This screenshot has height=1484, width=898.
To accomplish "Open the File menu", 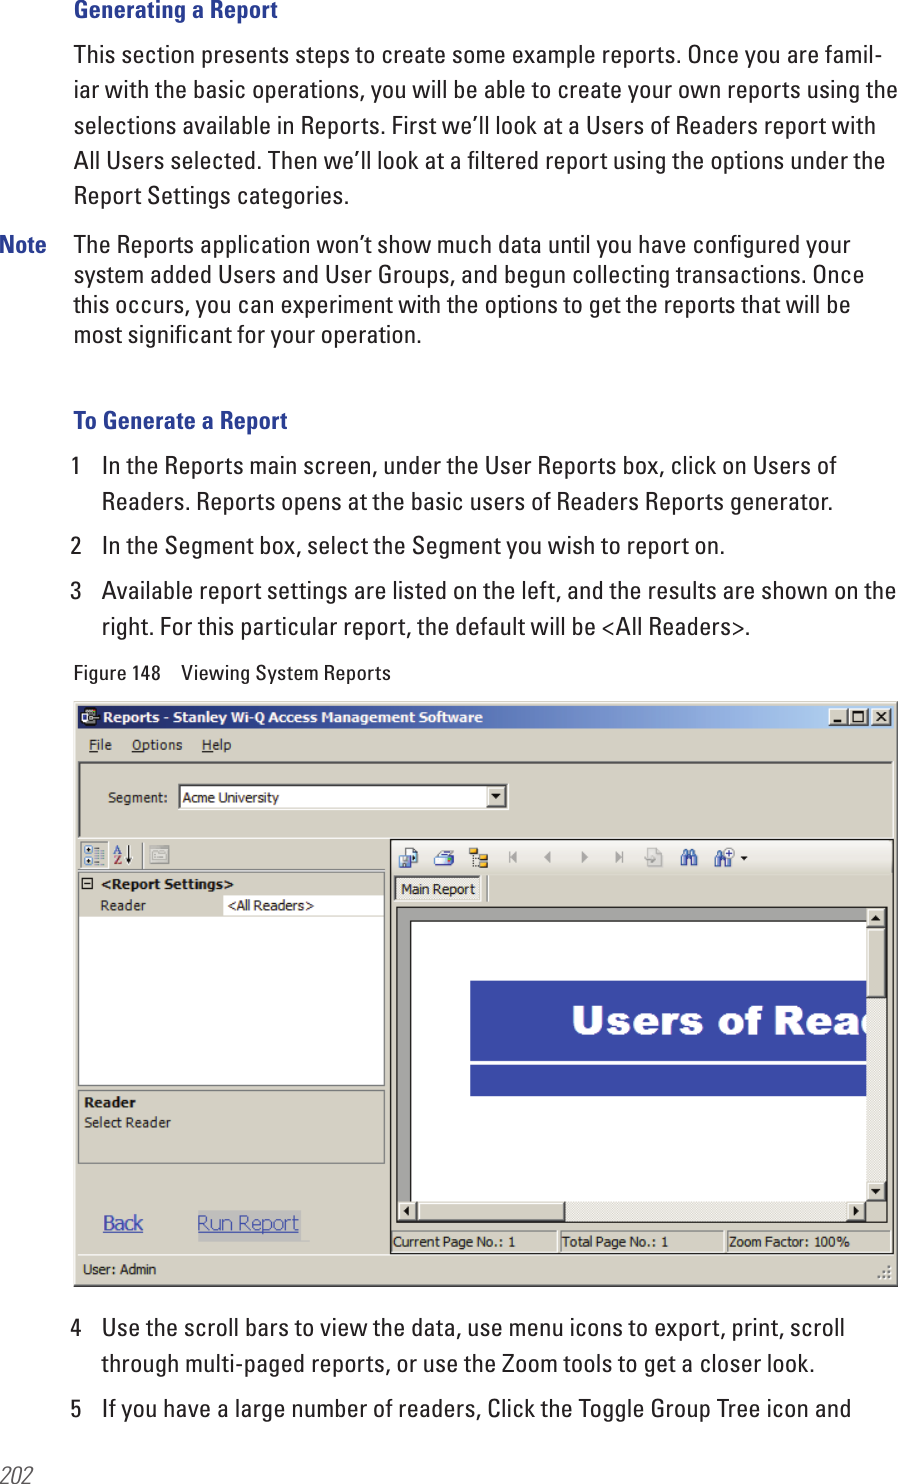I will (x=99, y=745).
